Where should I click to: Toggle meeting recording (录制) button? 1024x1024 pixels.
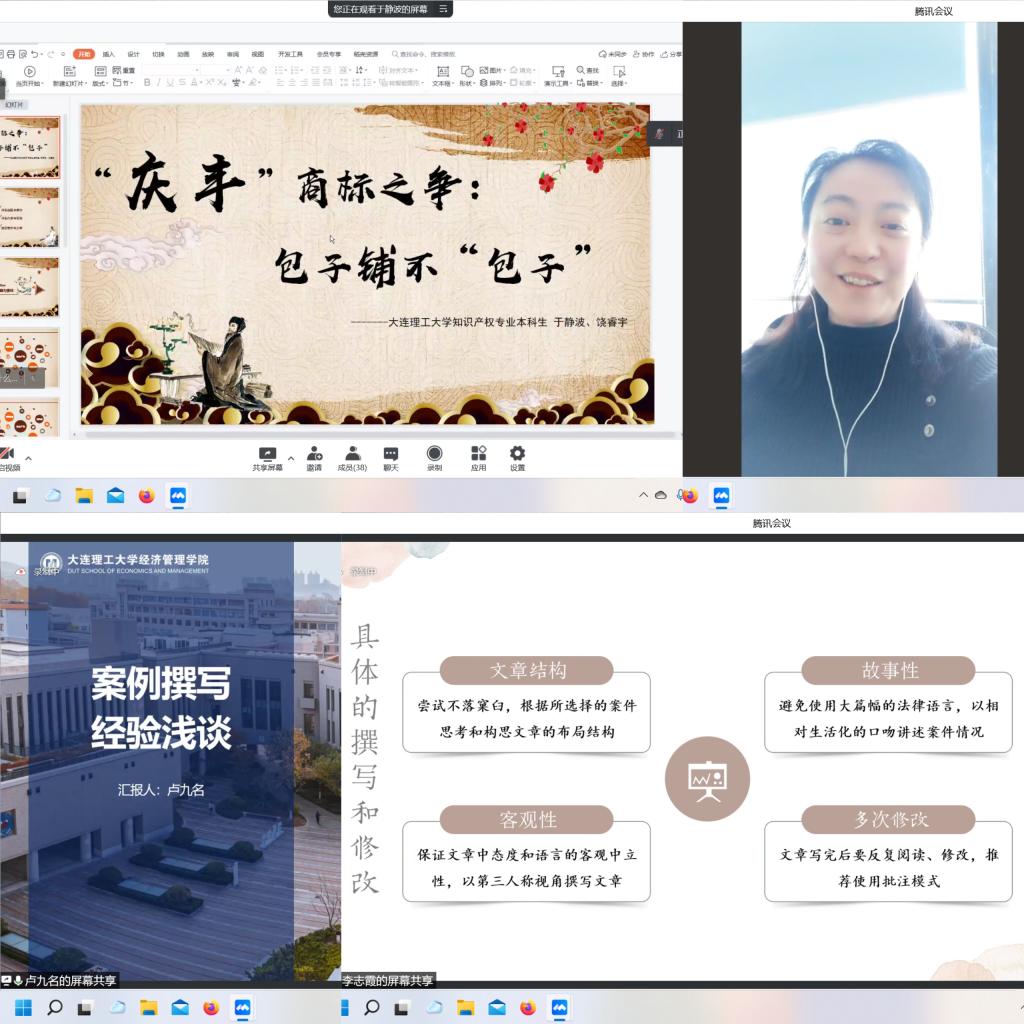(434, 455)
